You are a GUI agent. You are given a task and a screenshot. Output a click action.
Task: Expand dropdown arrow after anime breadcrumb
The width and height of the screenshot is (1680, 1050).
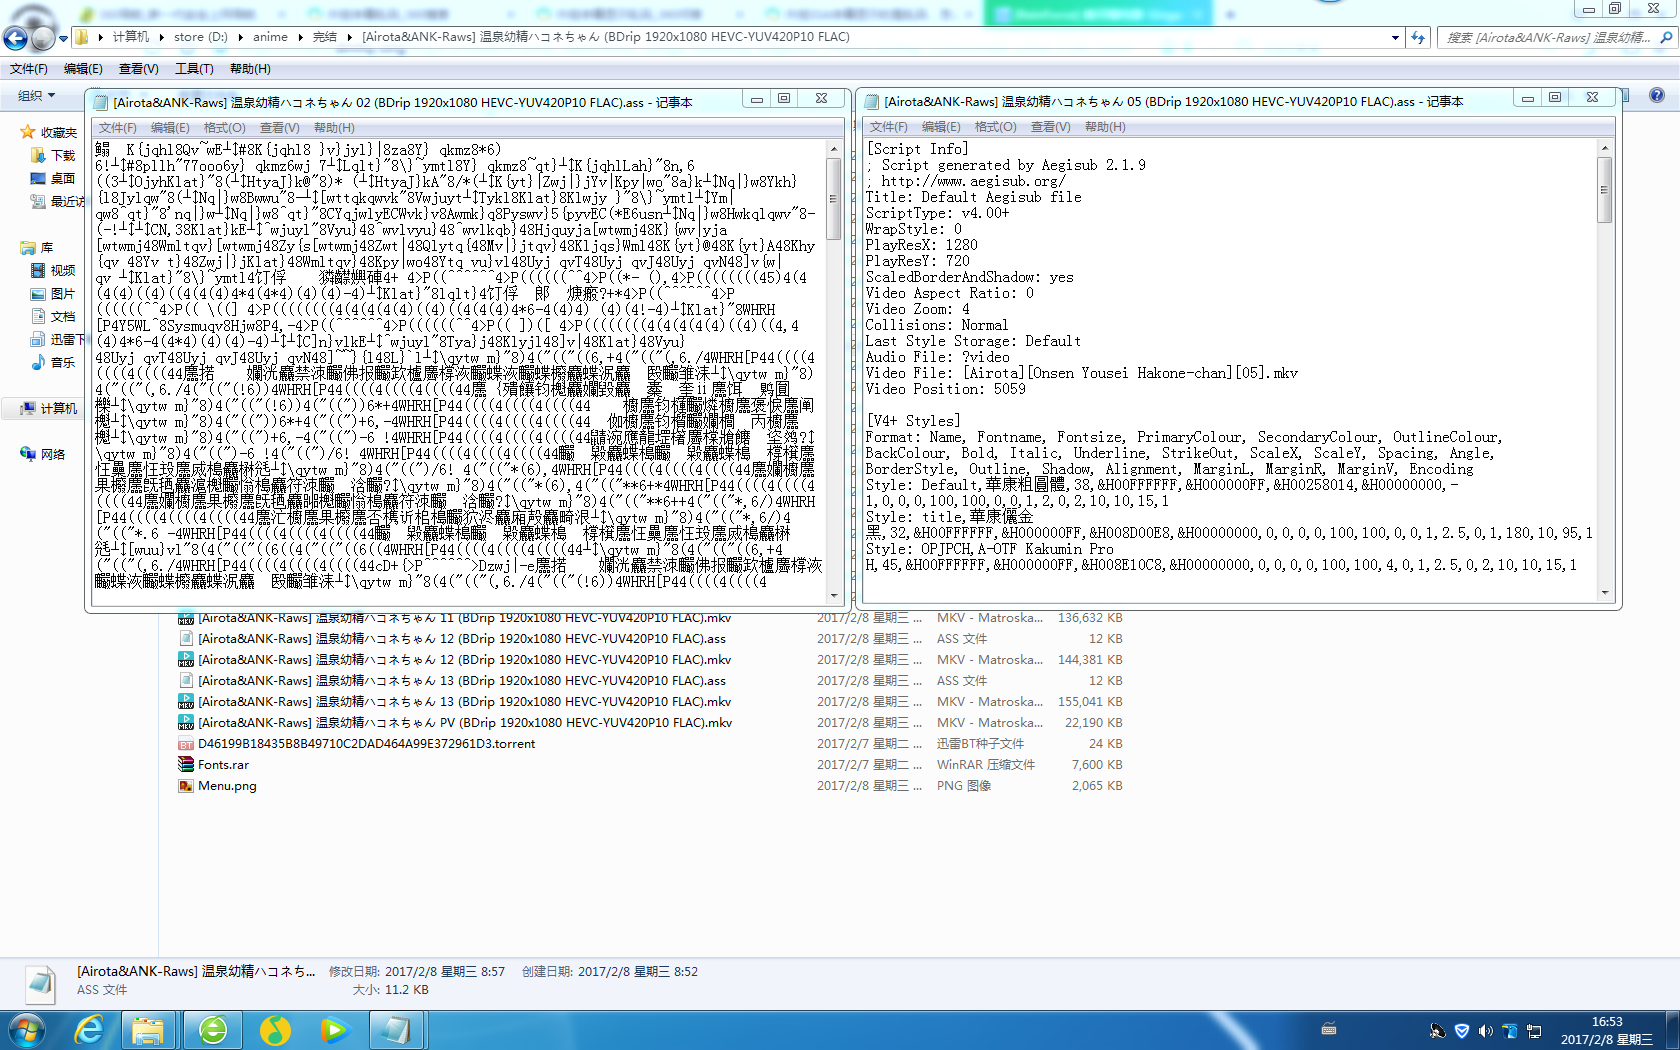click(x=299, y=37)
